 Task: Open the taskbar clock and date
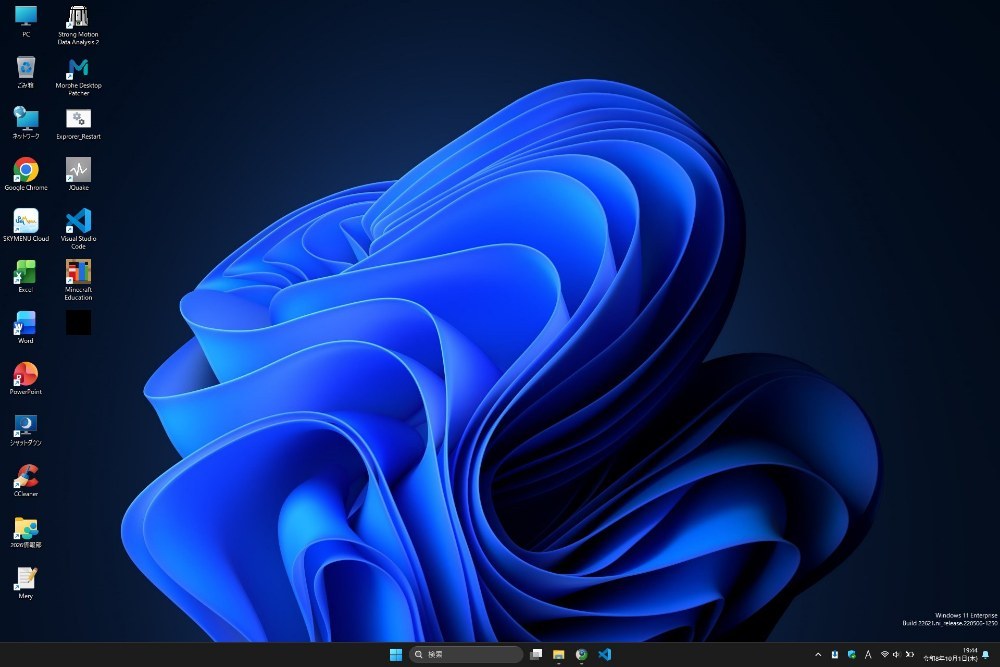click(x=950, y=654)
